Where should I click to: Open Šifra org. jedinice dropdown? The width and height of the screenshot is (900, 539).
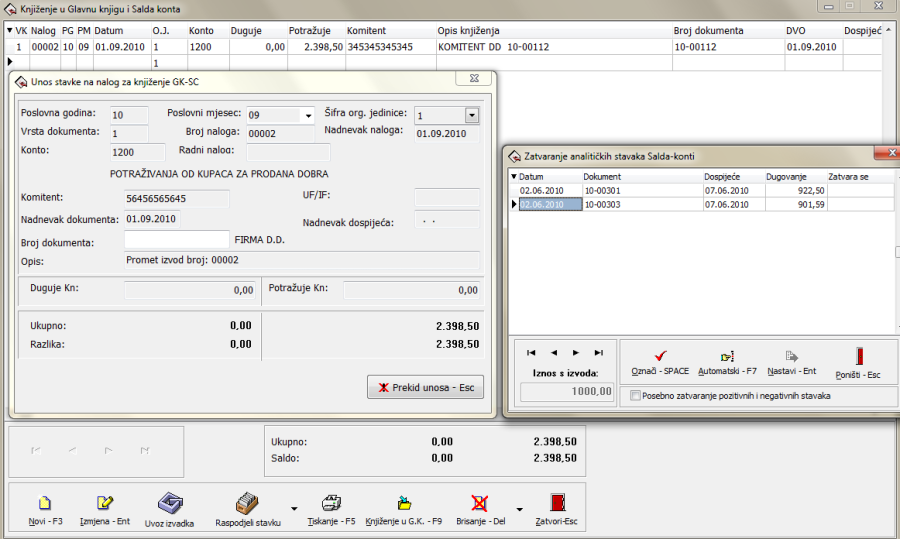tap(472, 115)
